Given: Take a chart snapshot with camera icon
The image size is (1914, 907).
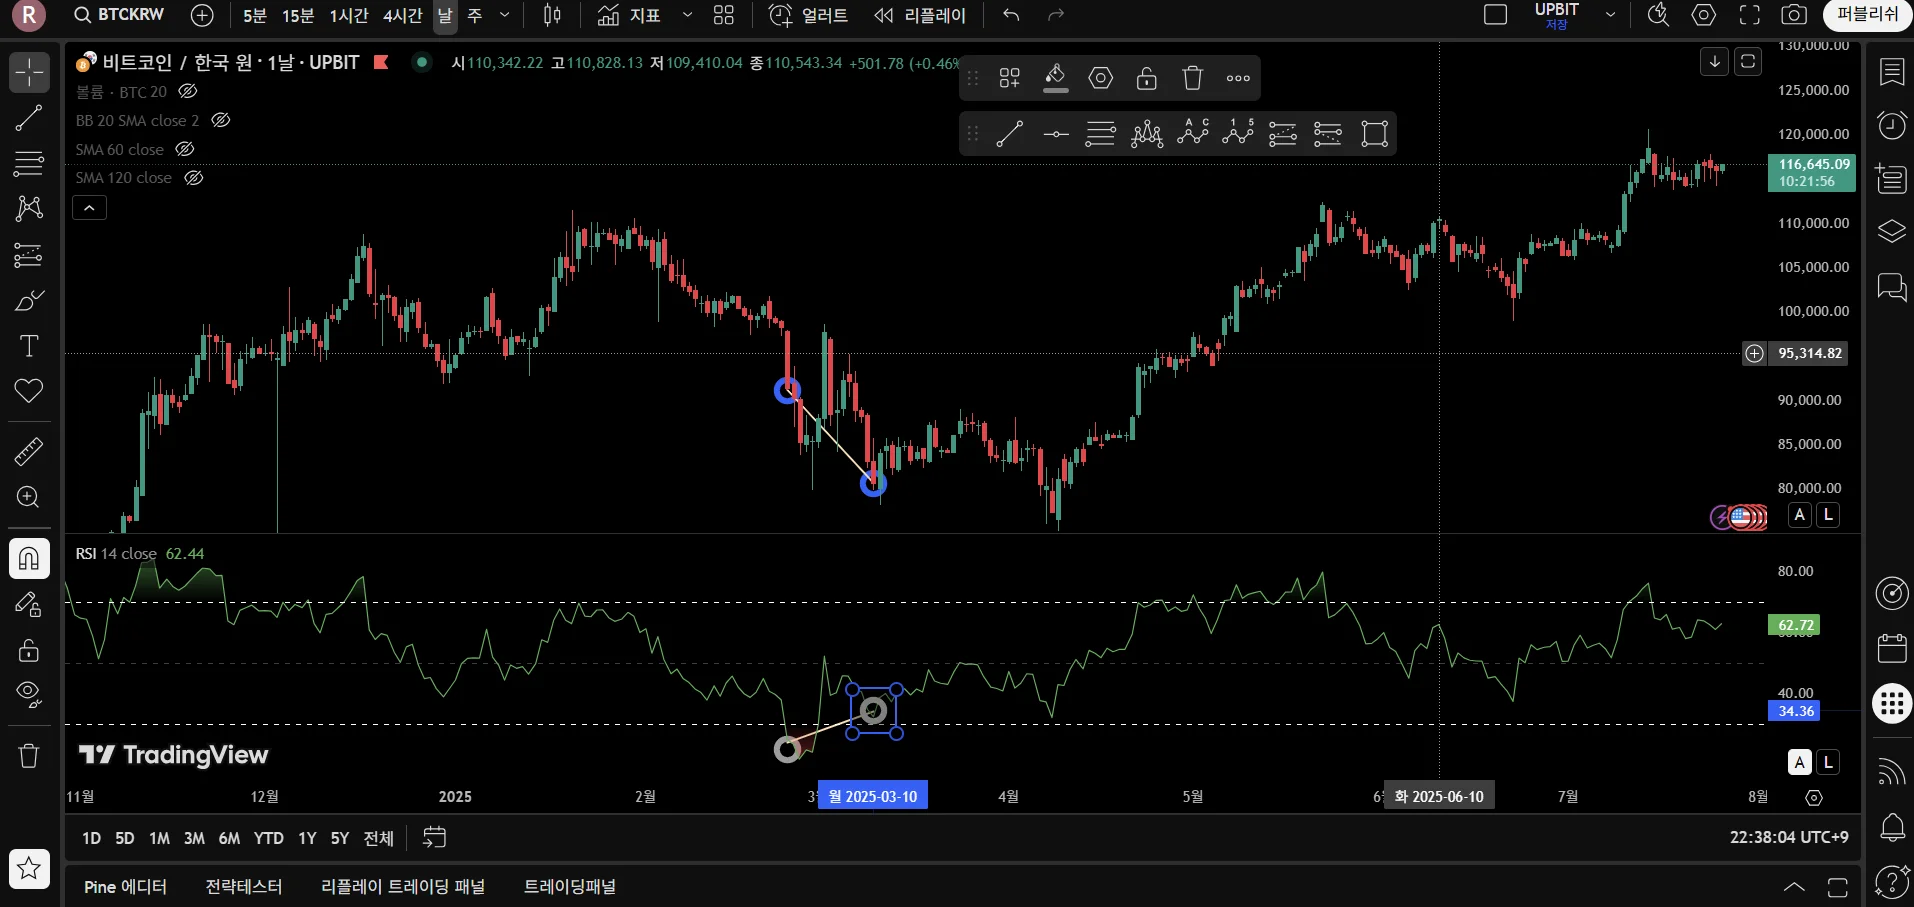Looking at the screenshot, I should point(1794,15).
